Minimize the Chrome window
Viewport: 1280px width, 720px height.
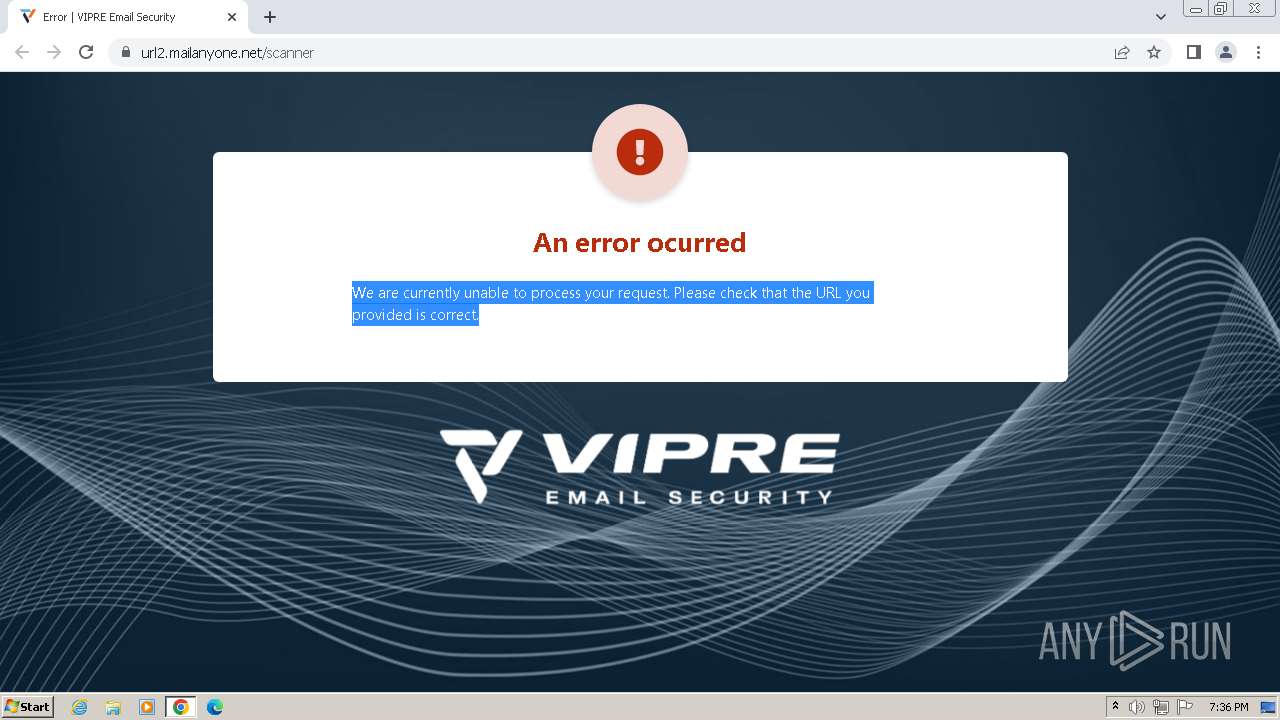(x=1195, y=9)
